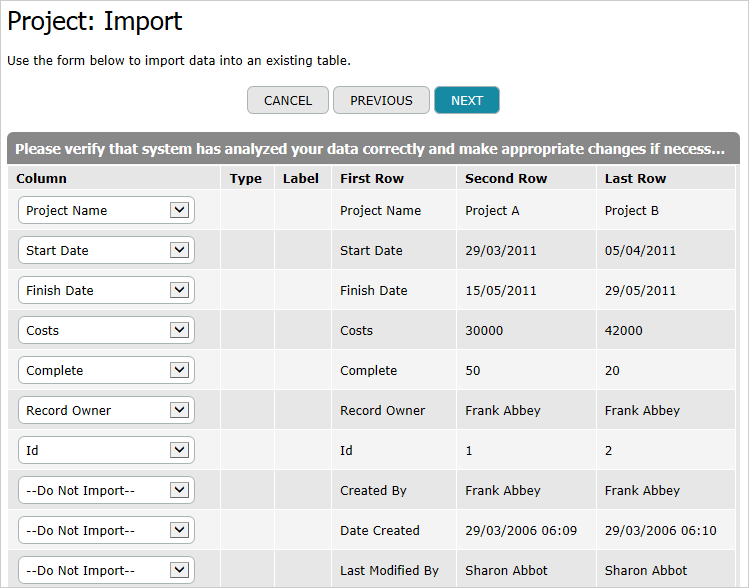Image resolution: width=749 pixels, height=588 pixels.
Task: Open the Complete column dropdown
Action: pos(106,370)
